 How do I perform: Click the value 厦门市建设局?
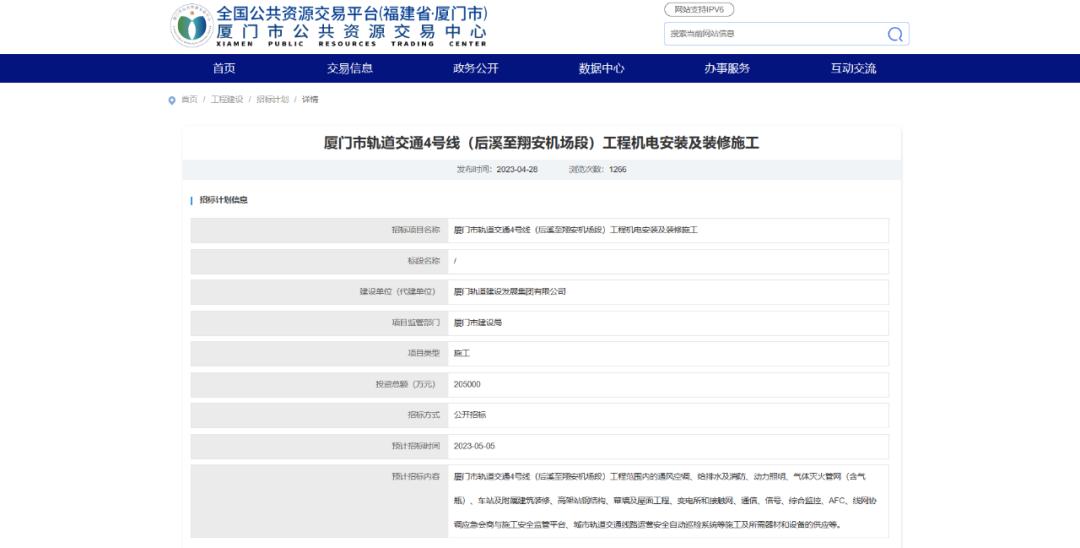tap(477, 323)
